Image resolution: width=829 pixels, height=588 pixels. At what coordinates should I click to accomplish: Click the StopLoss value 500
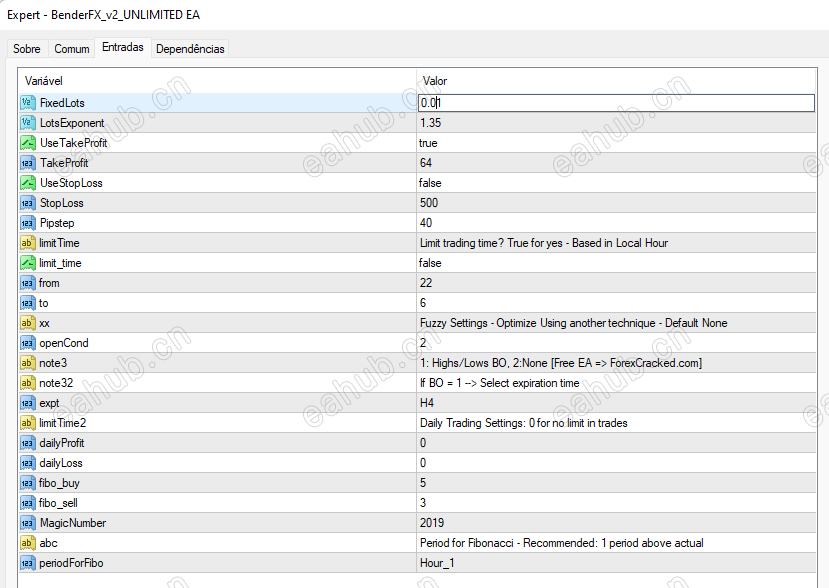pos(429,203)
